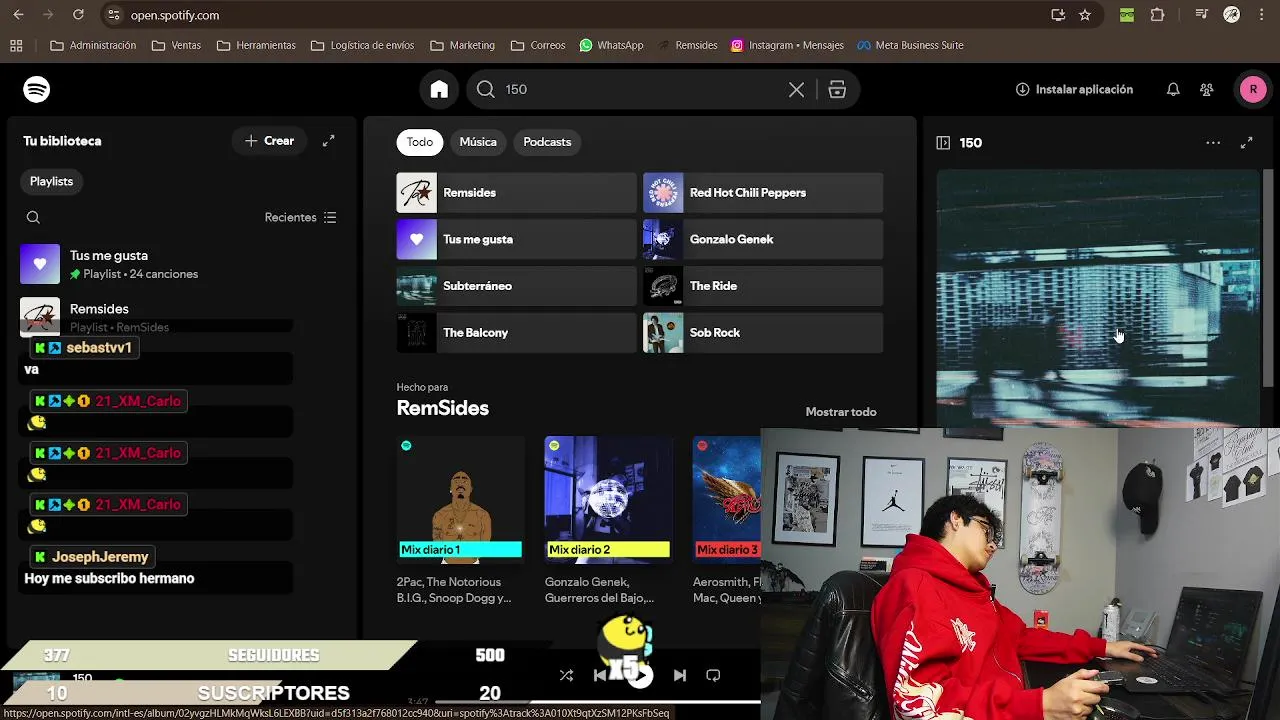Go to Spotify Home via house icon
1280x720 pixels.
[439, 89]
